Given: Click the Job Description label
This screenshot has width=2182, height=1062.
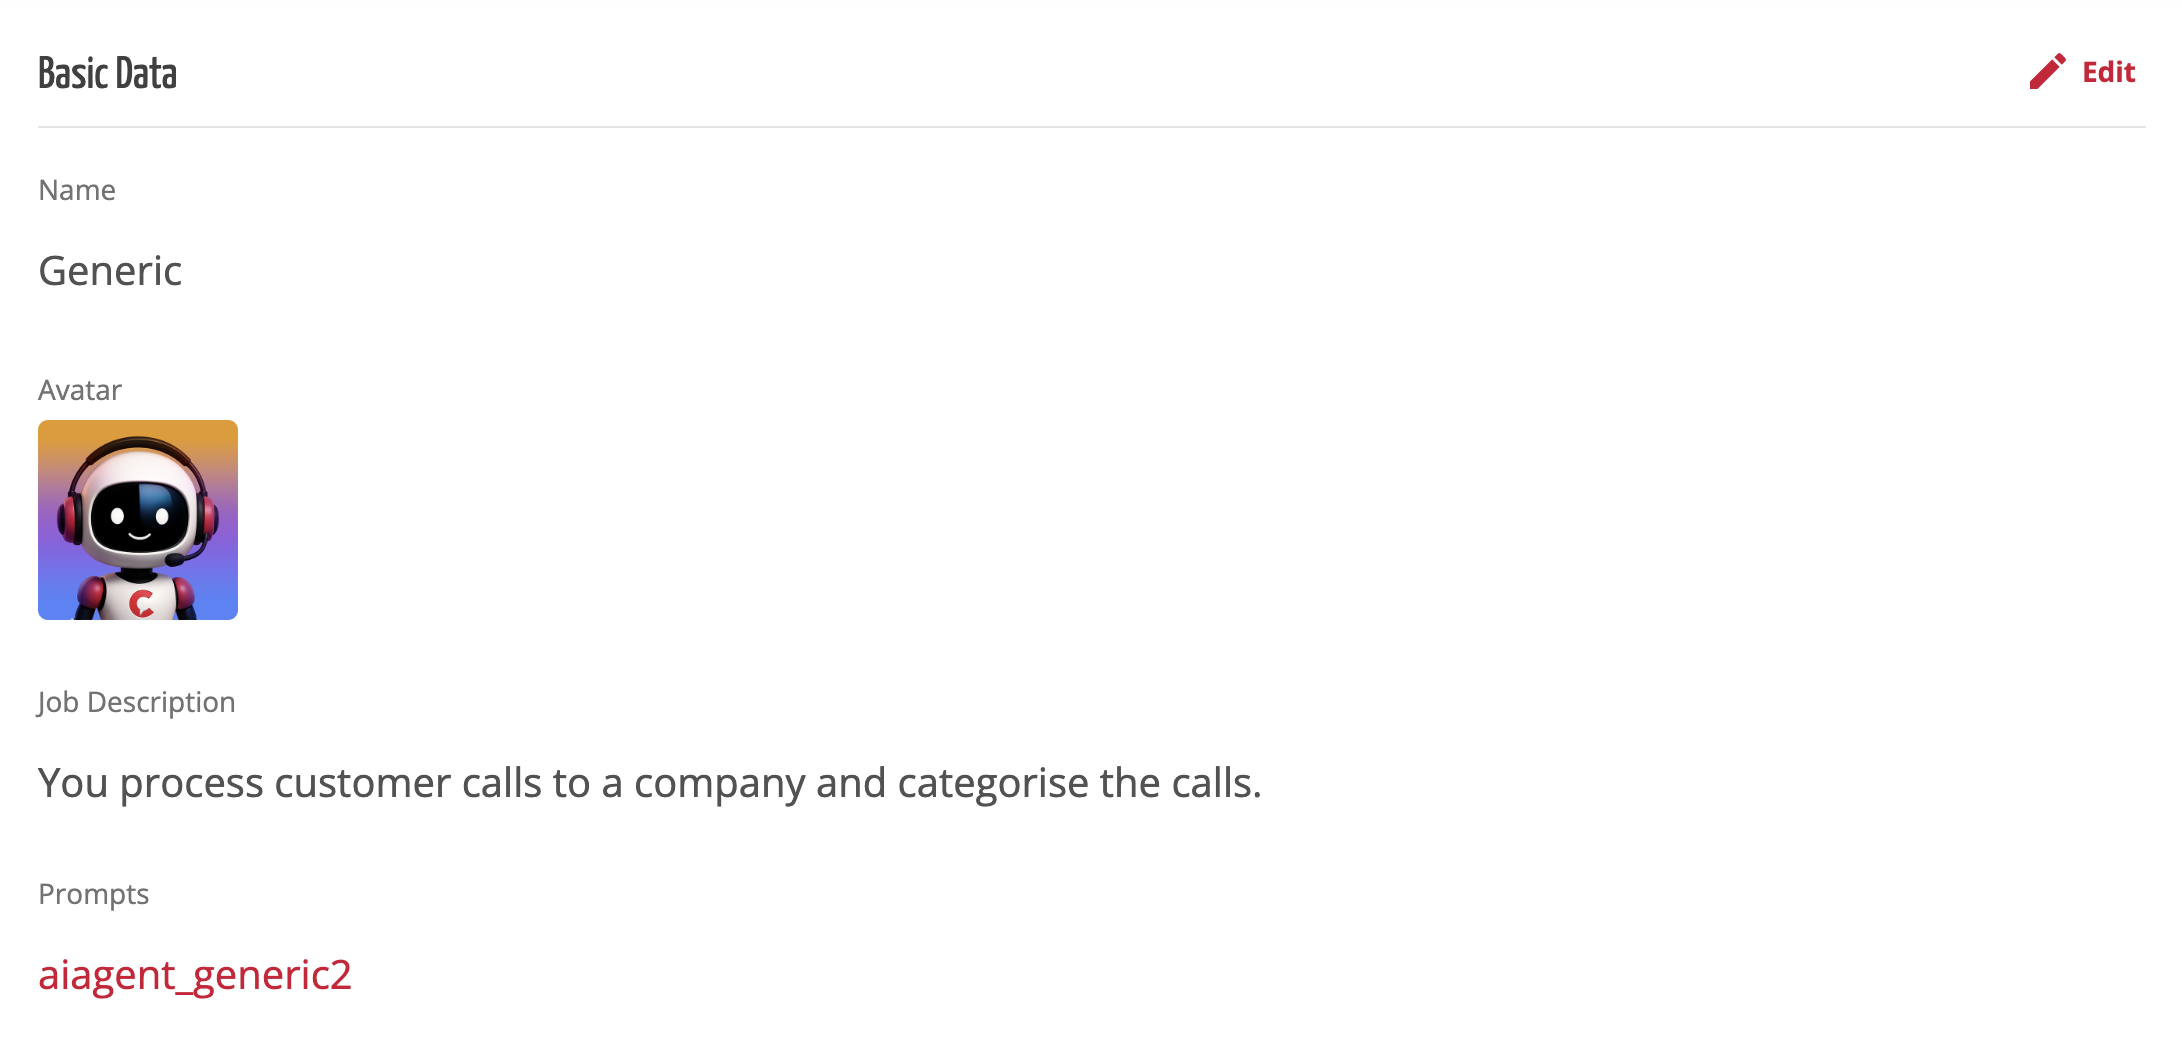Looking at the screenshot, I should [137, 702].
